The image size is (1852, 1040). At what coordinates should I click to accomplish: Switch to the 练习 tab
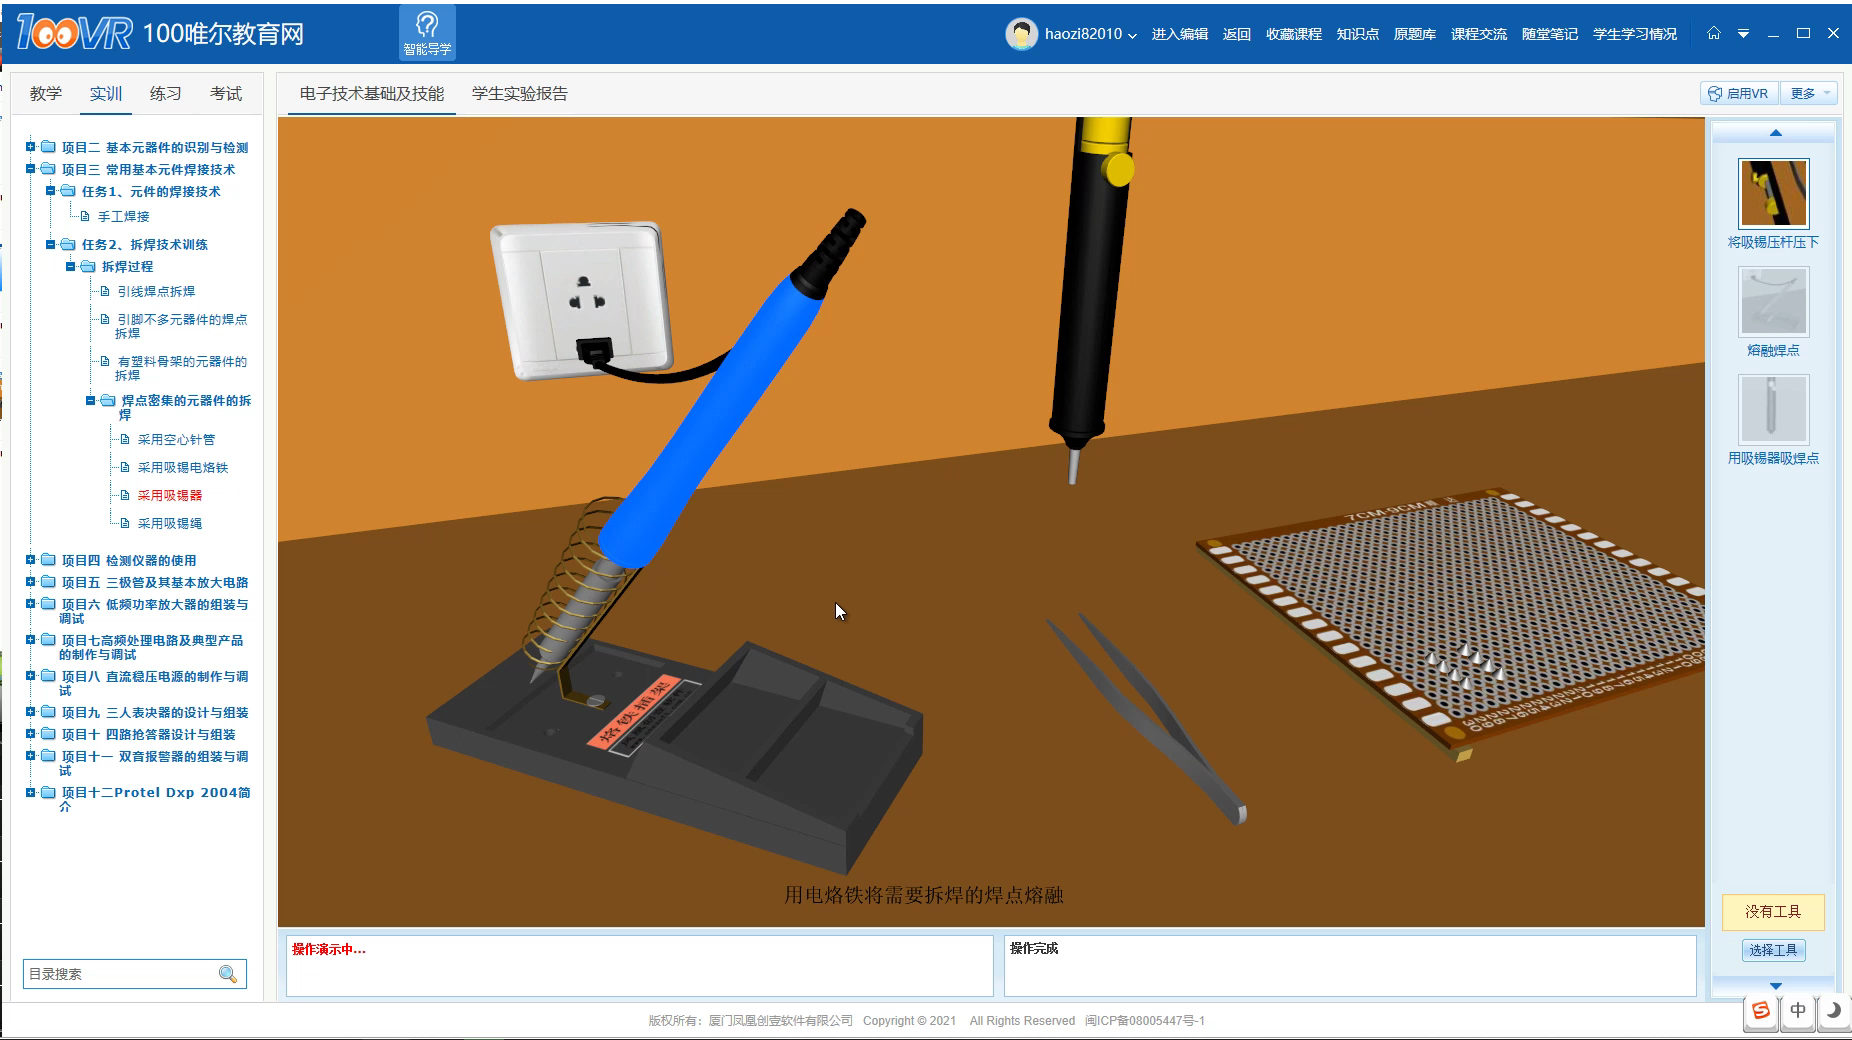tap(165, 93)
